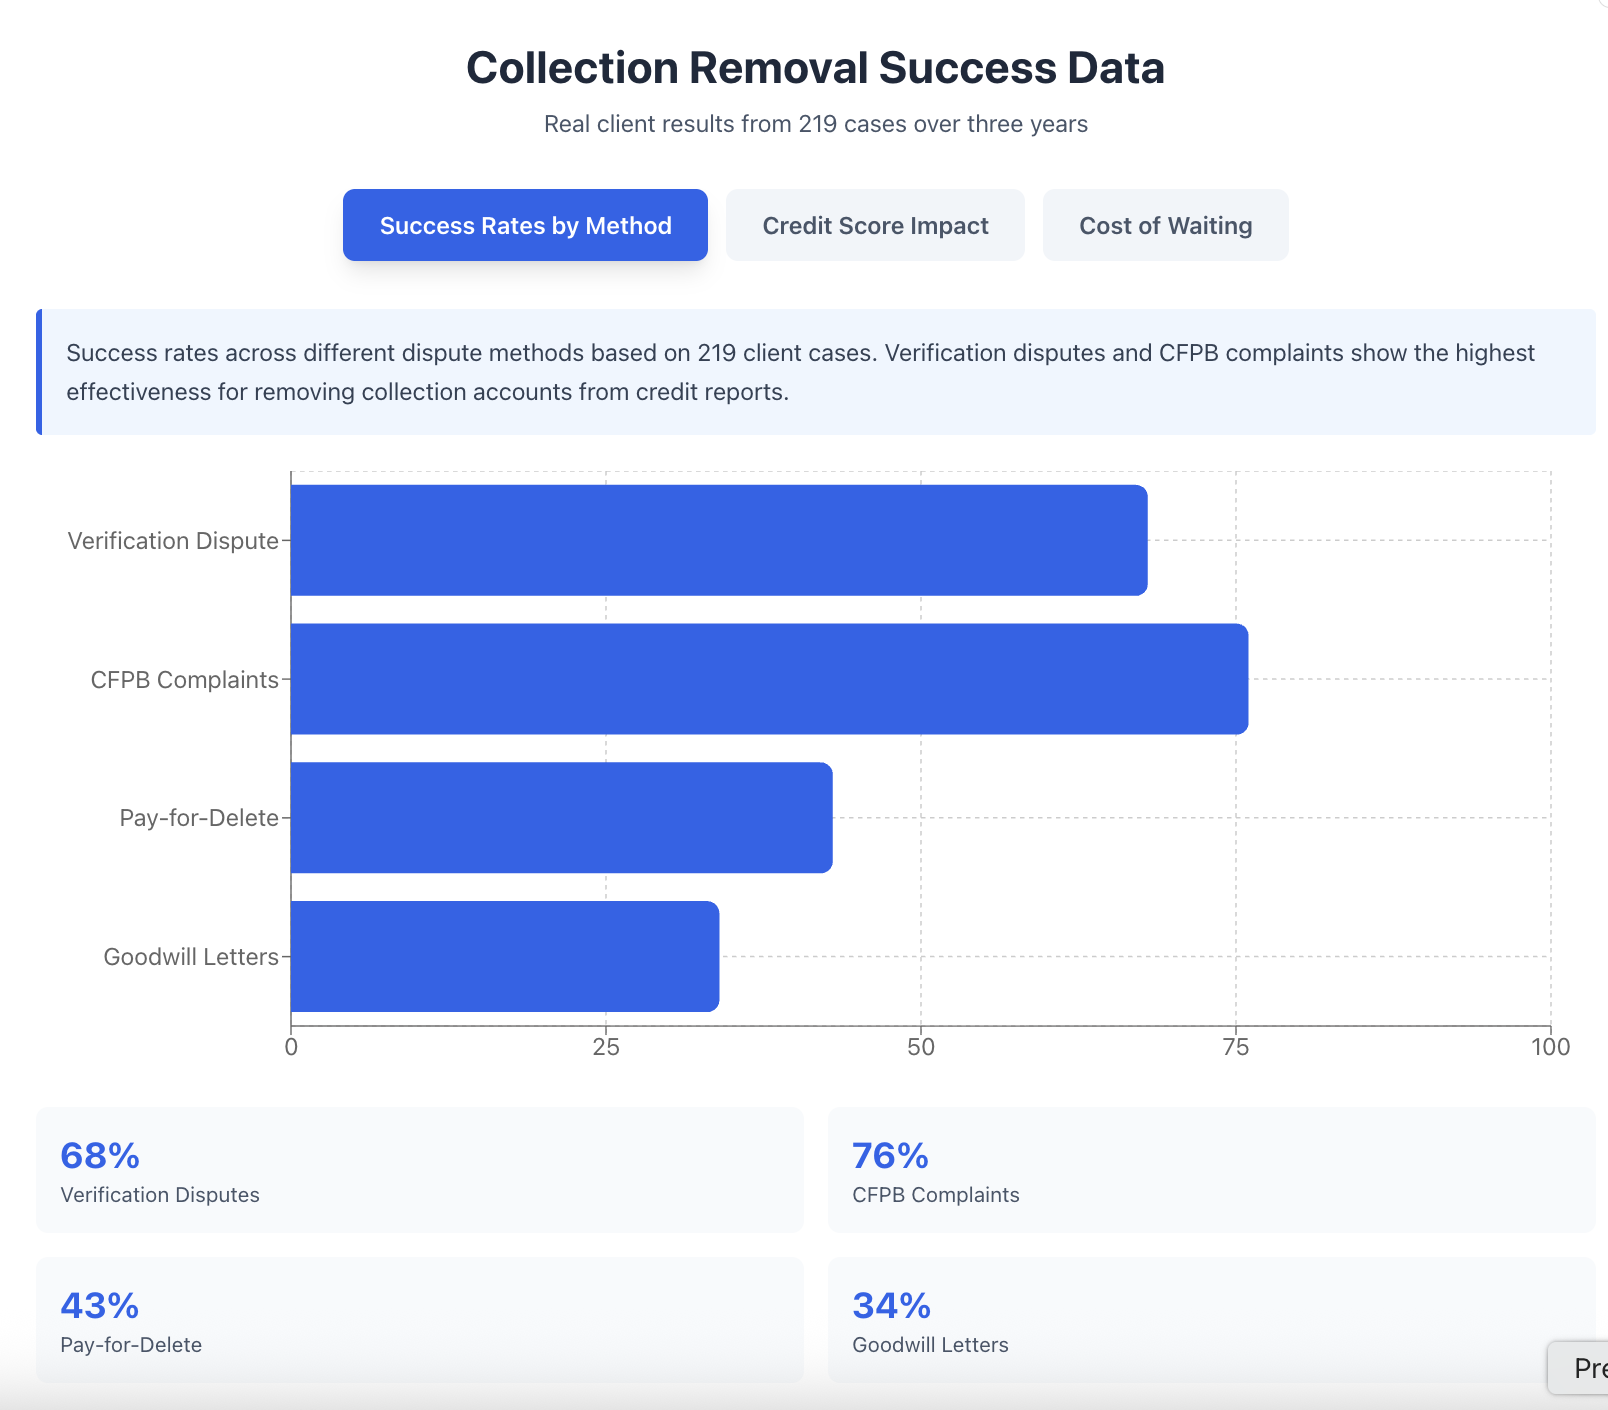Open the Cost of Waiting tab

pos(1165,225)
